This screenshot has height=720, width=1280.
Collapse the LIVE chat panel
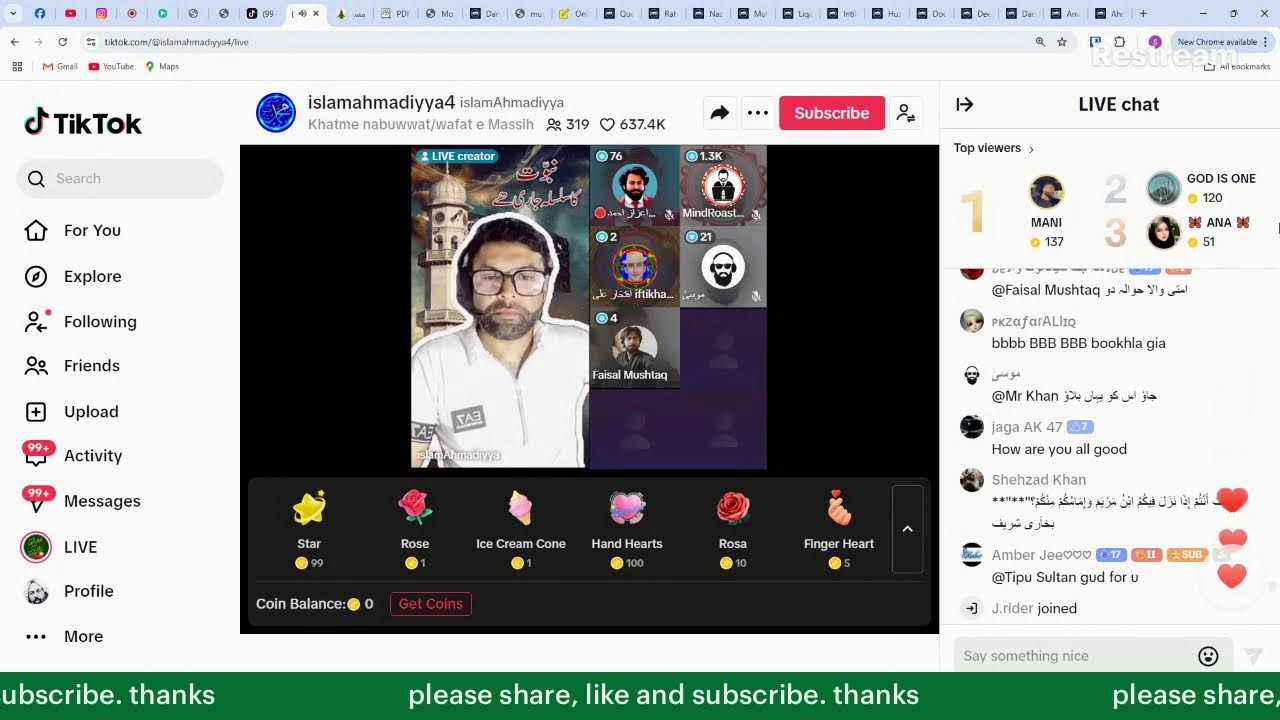(x=965, y=104)
